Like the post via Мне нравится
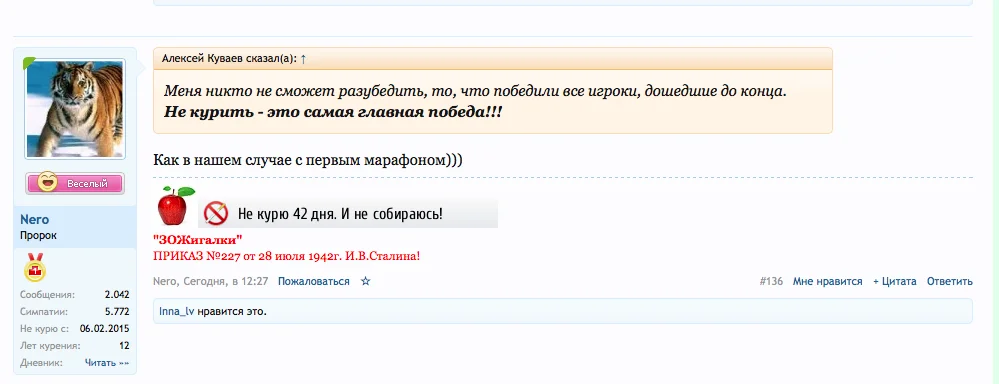Image resolution: width=999 pixels, height=384 pixels. coord(828,281)
